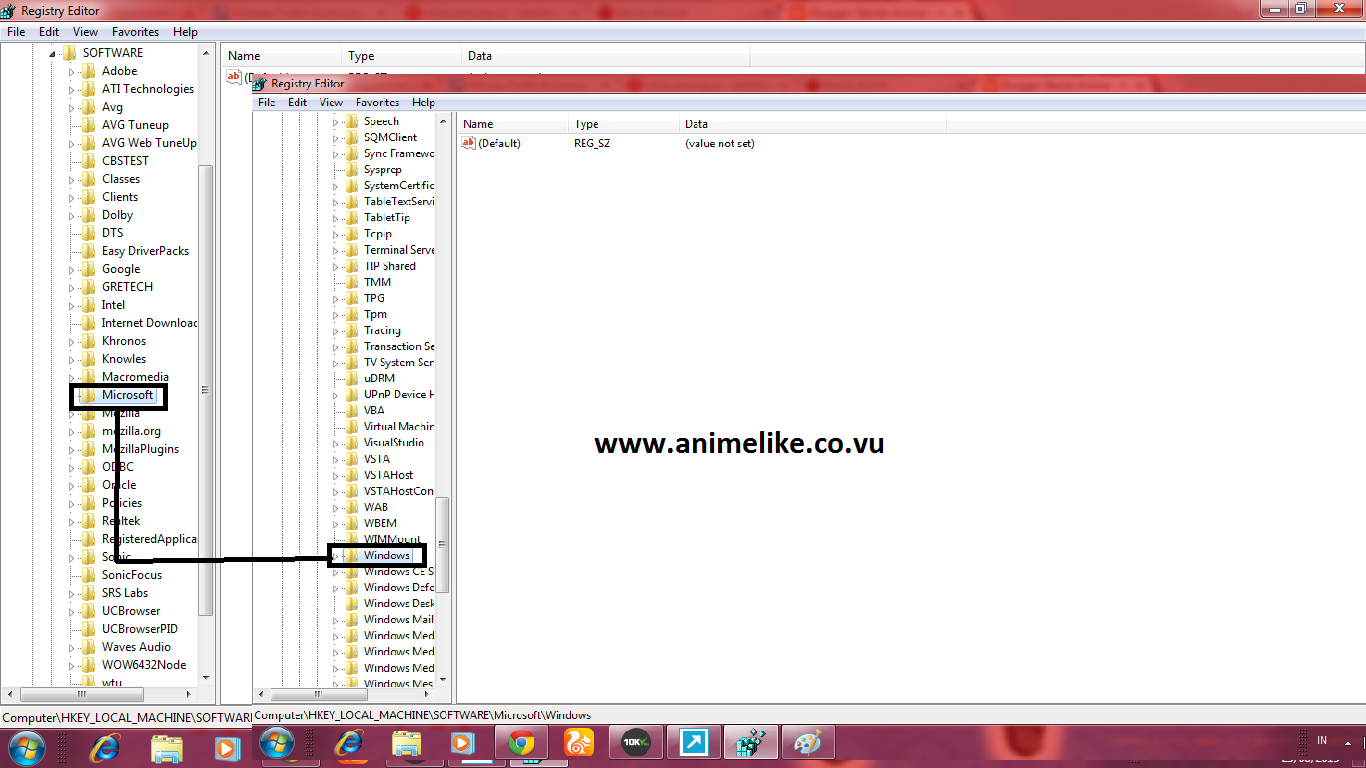The width and height of the screenshot is (1366, 768).
Task: Click Type column header in back window
Action: (x=403, y=56)
